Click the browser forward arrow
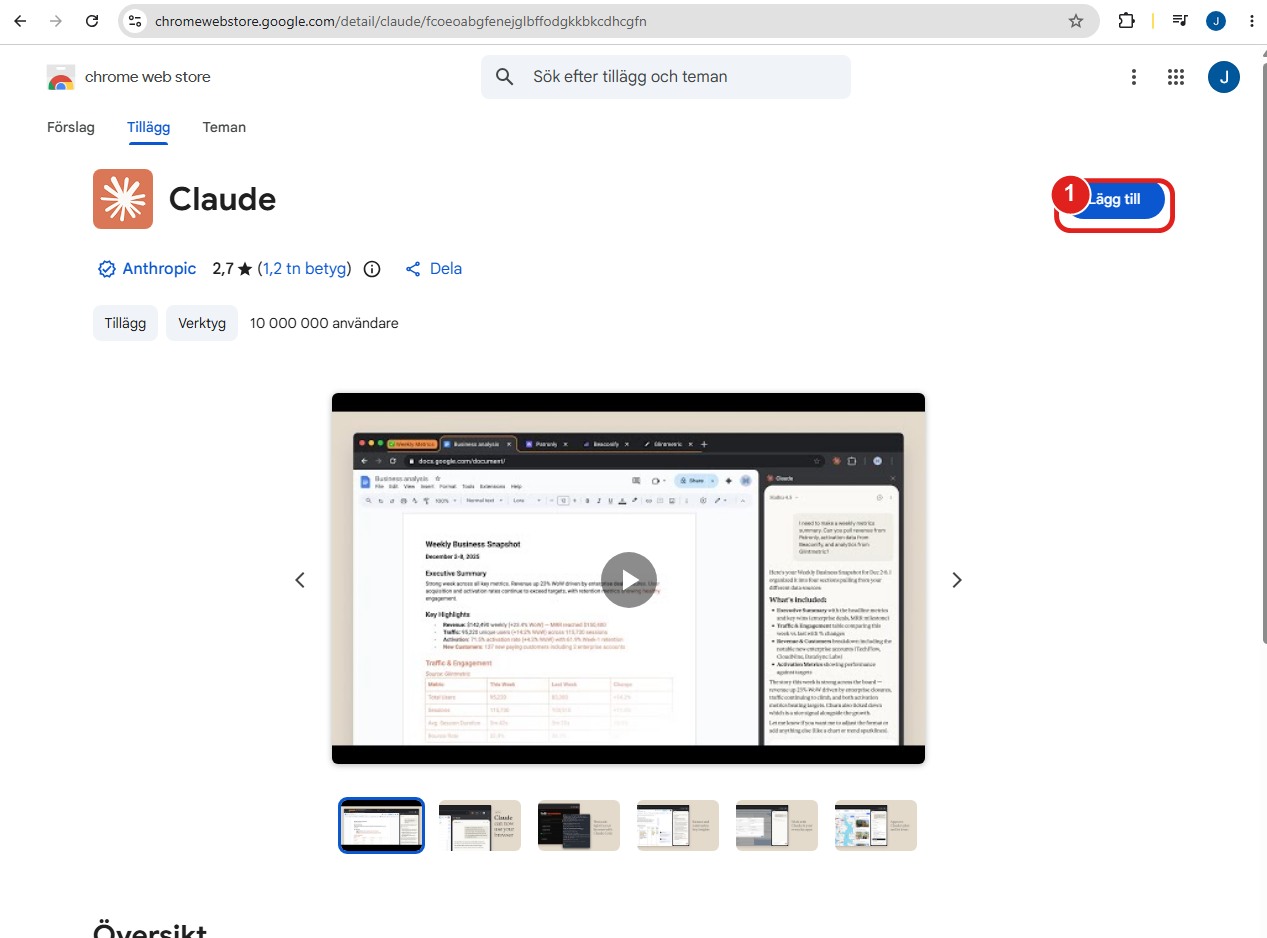Viewport: 1267px width, 938px height. coord(56,21)
